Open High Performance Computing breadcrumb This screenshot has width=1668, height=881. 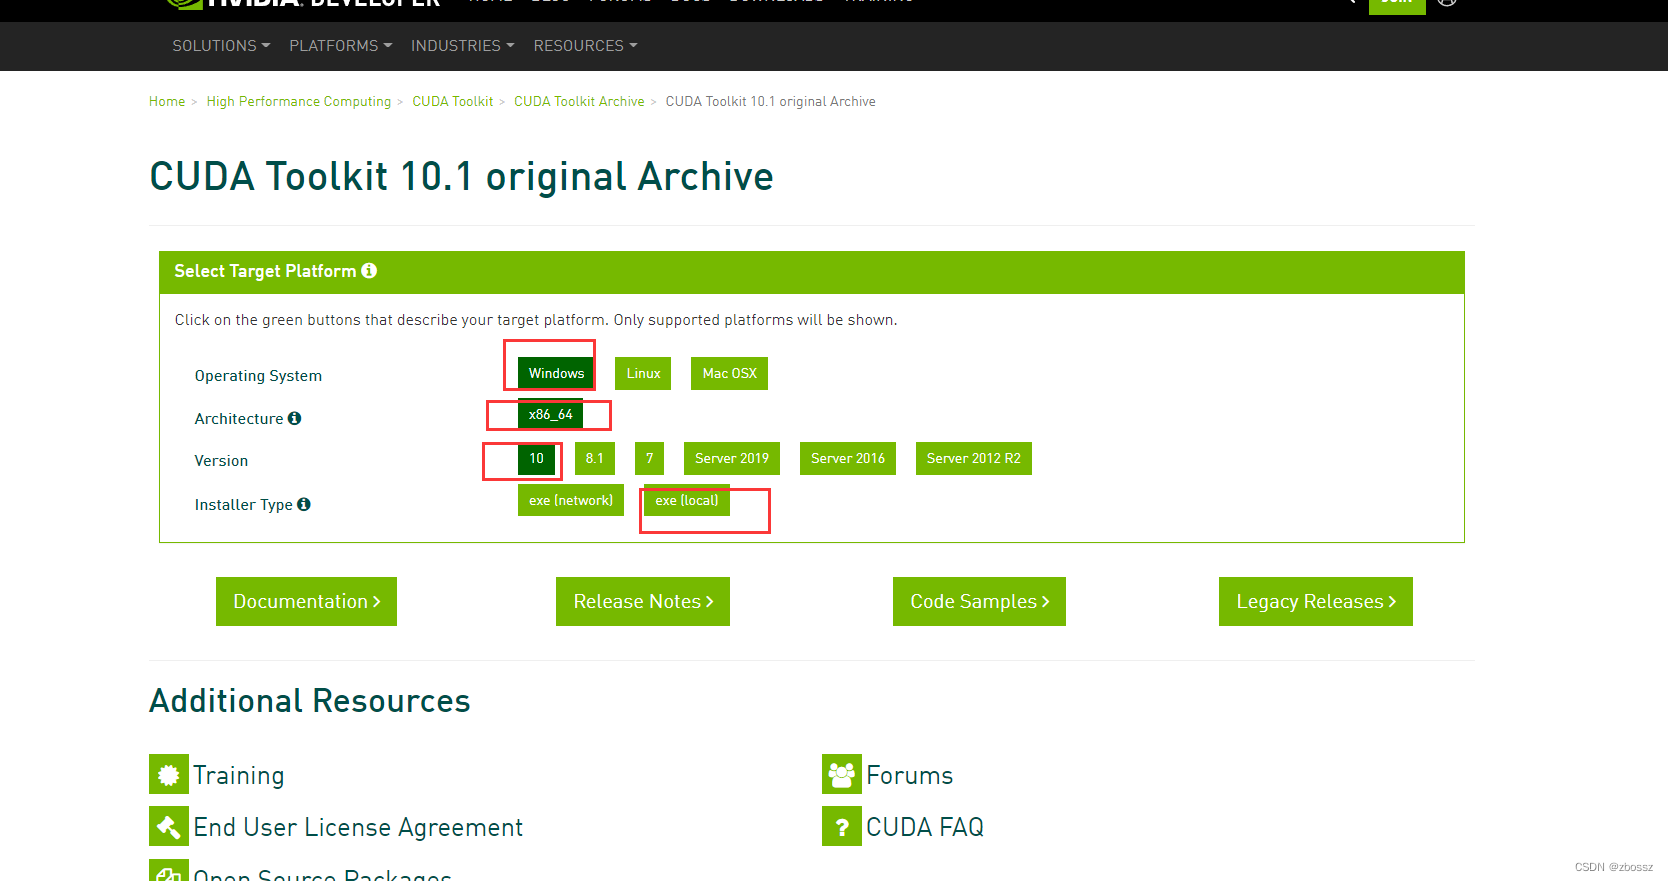299,102
